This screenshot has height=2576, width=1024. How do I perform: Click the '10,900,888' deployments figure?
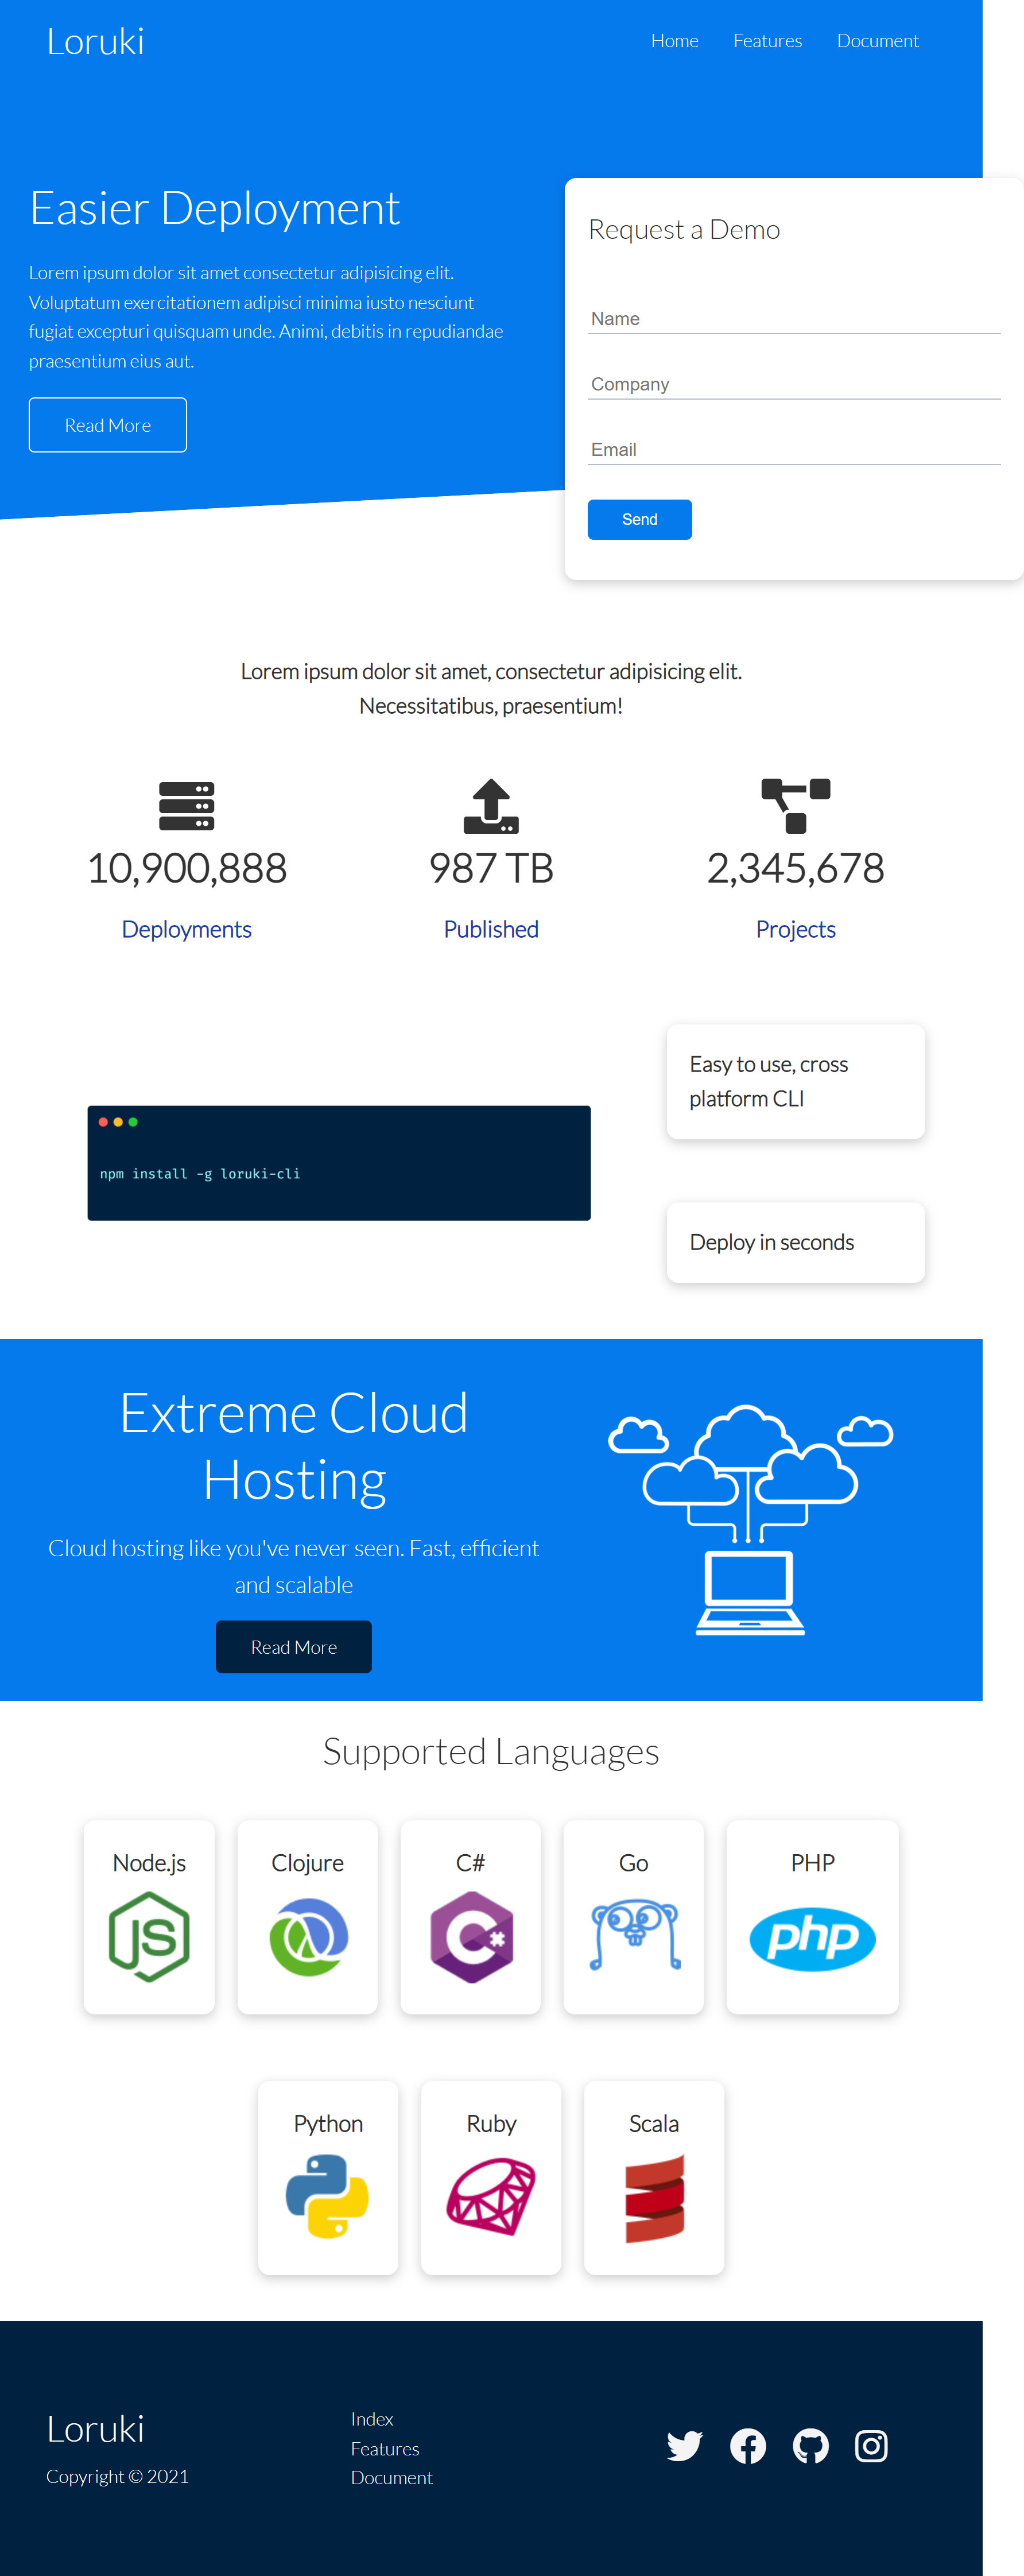point(187,868)
